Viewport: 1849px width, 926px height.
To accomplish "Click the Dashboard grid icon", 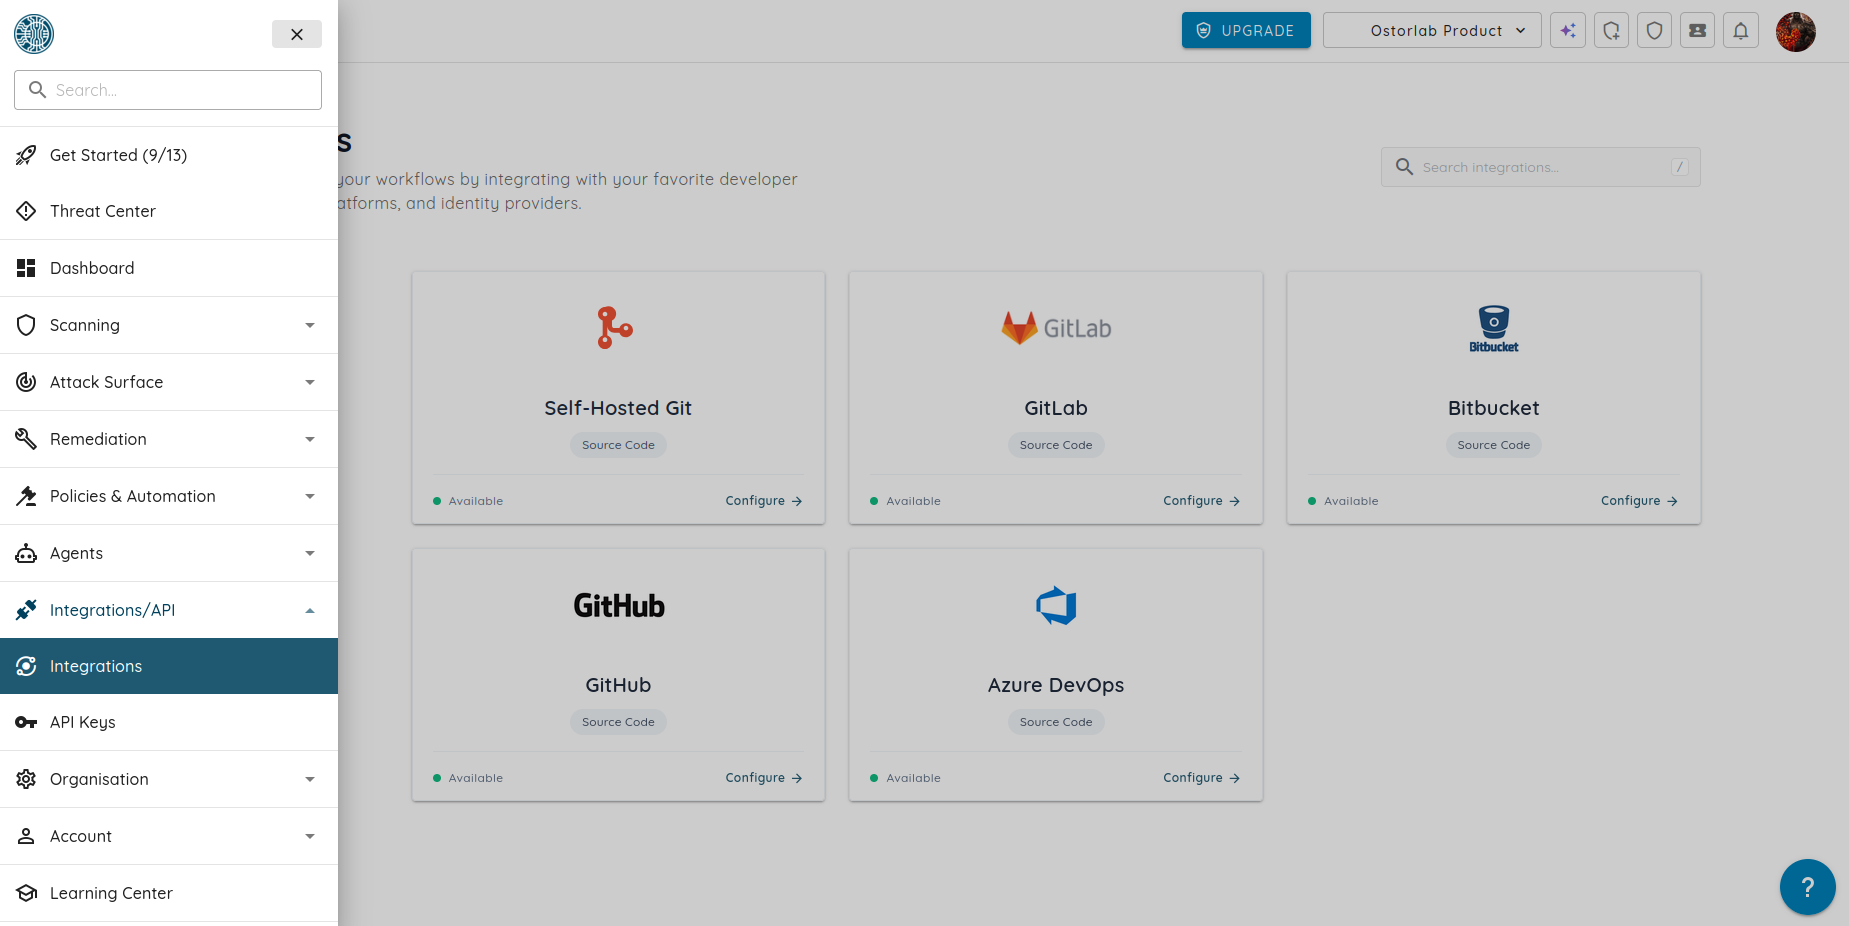I will pyautogui.click(x=26, y=268).
